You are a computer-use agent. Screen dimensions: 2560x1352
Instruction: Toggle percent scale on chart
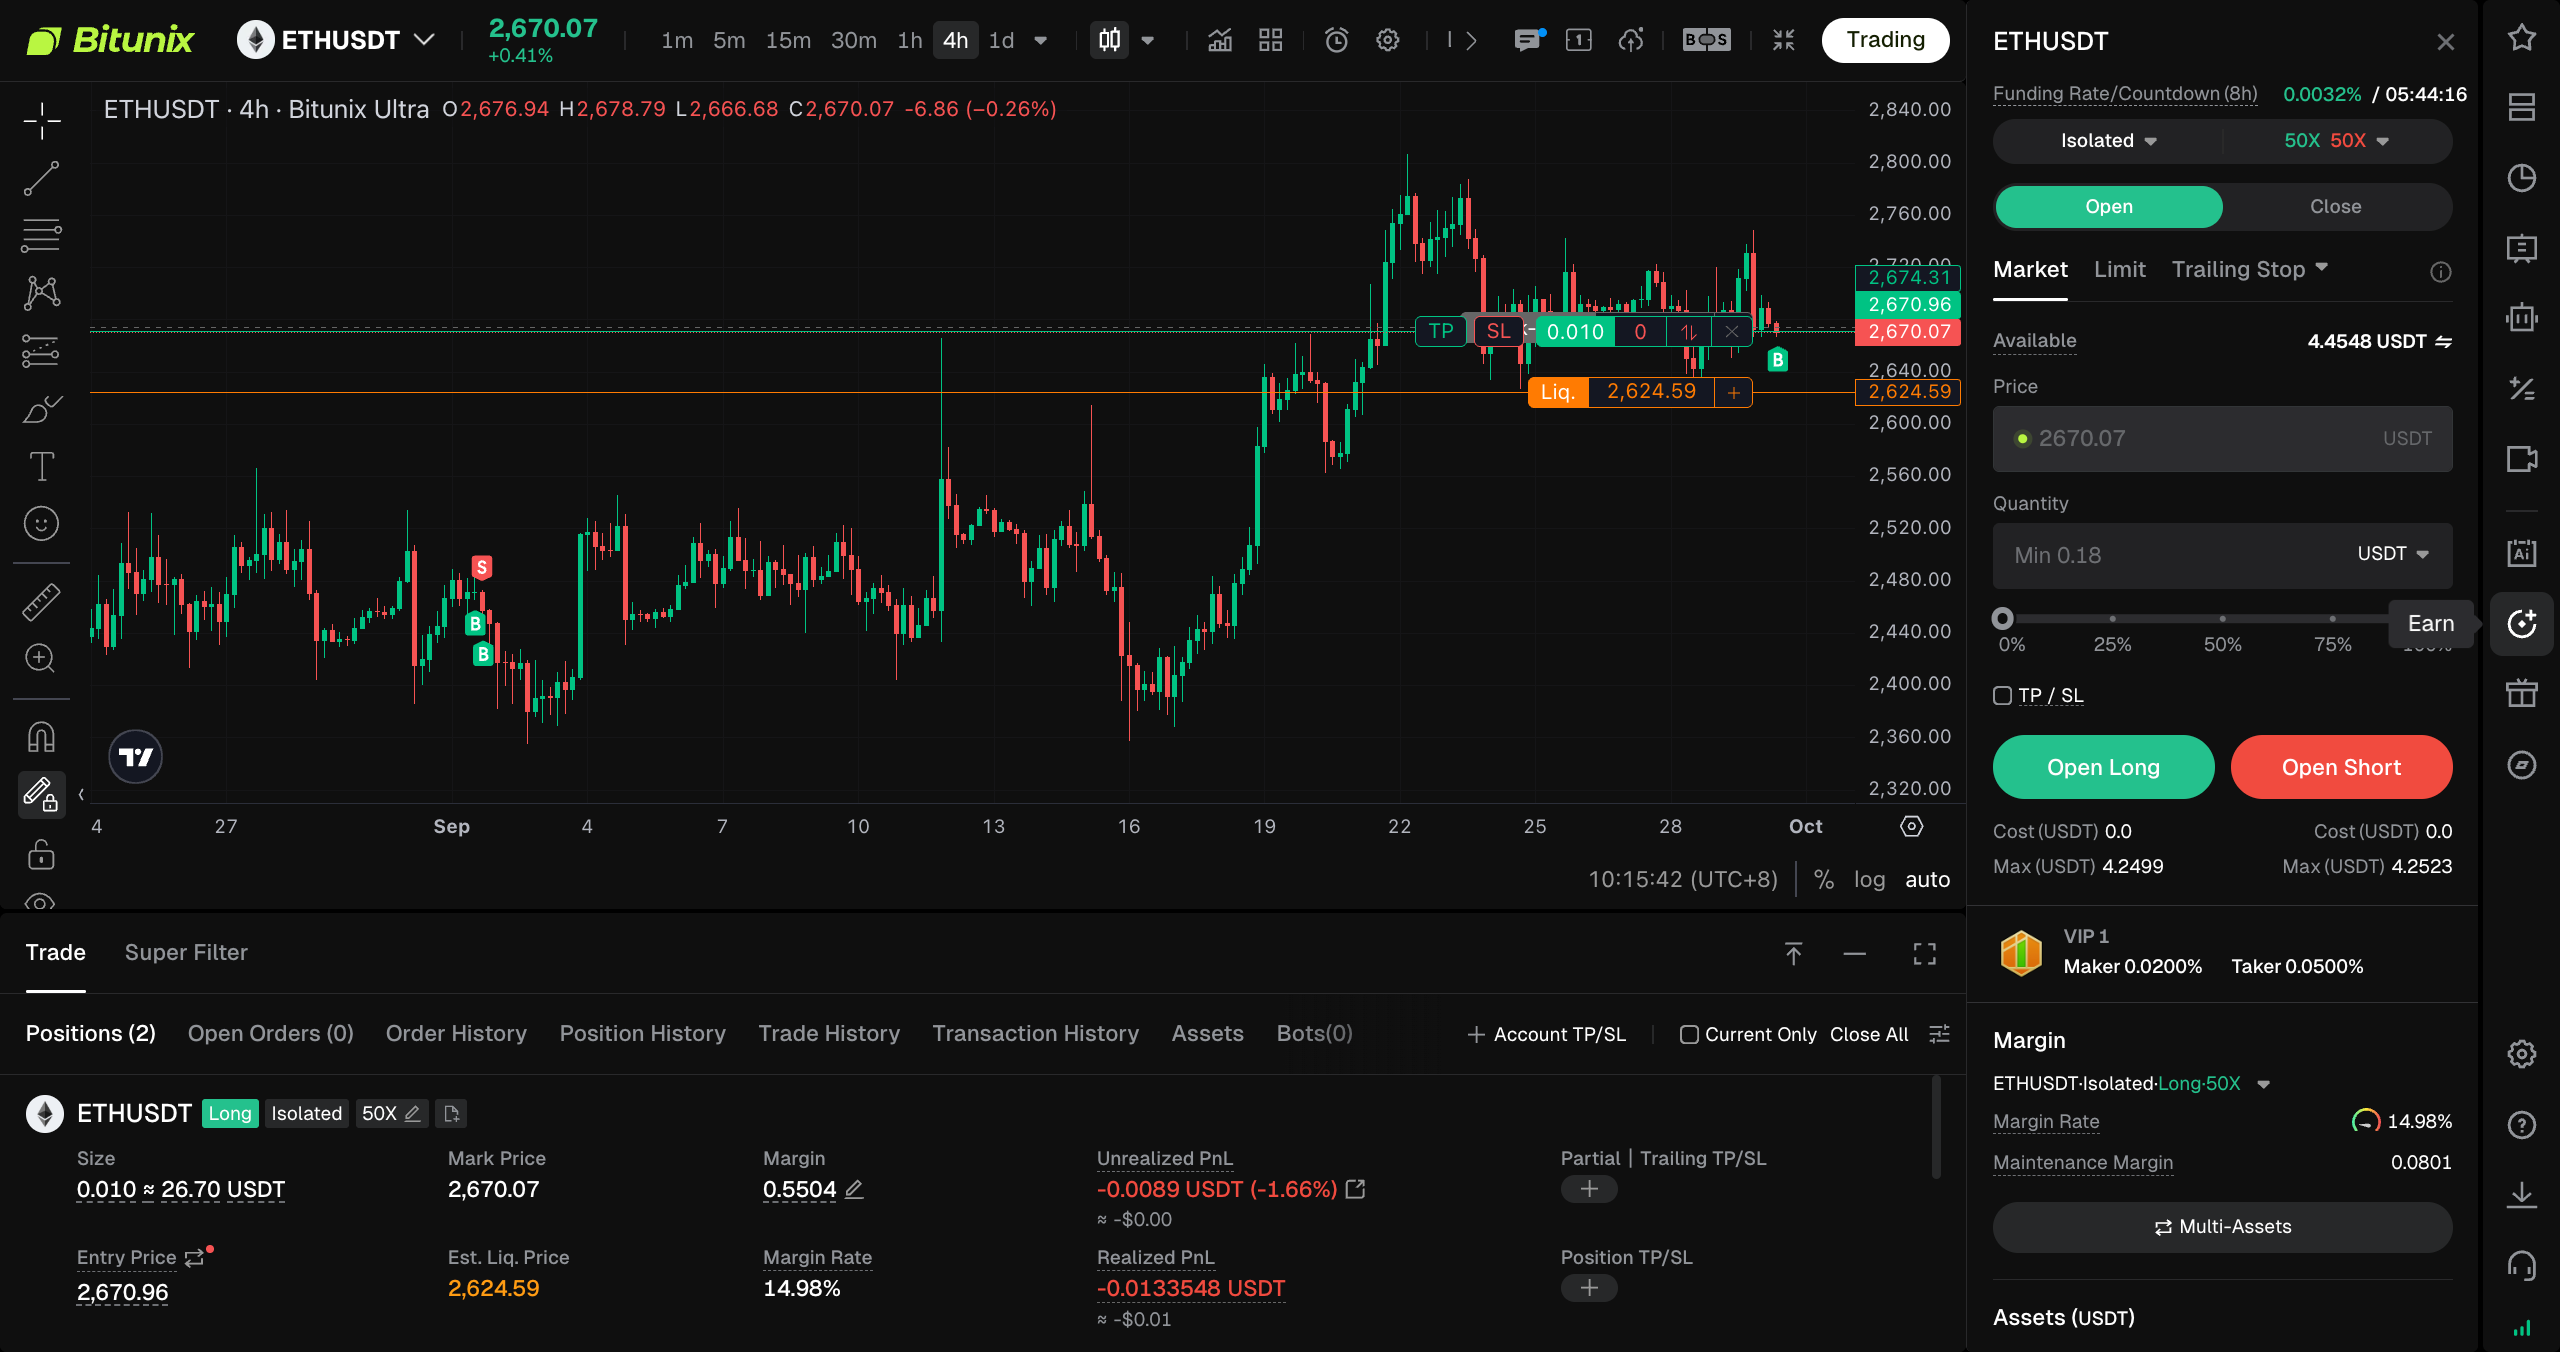[x=1824, y=880]
